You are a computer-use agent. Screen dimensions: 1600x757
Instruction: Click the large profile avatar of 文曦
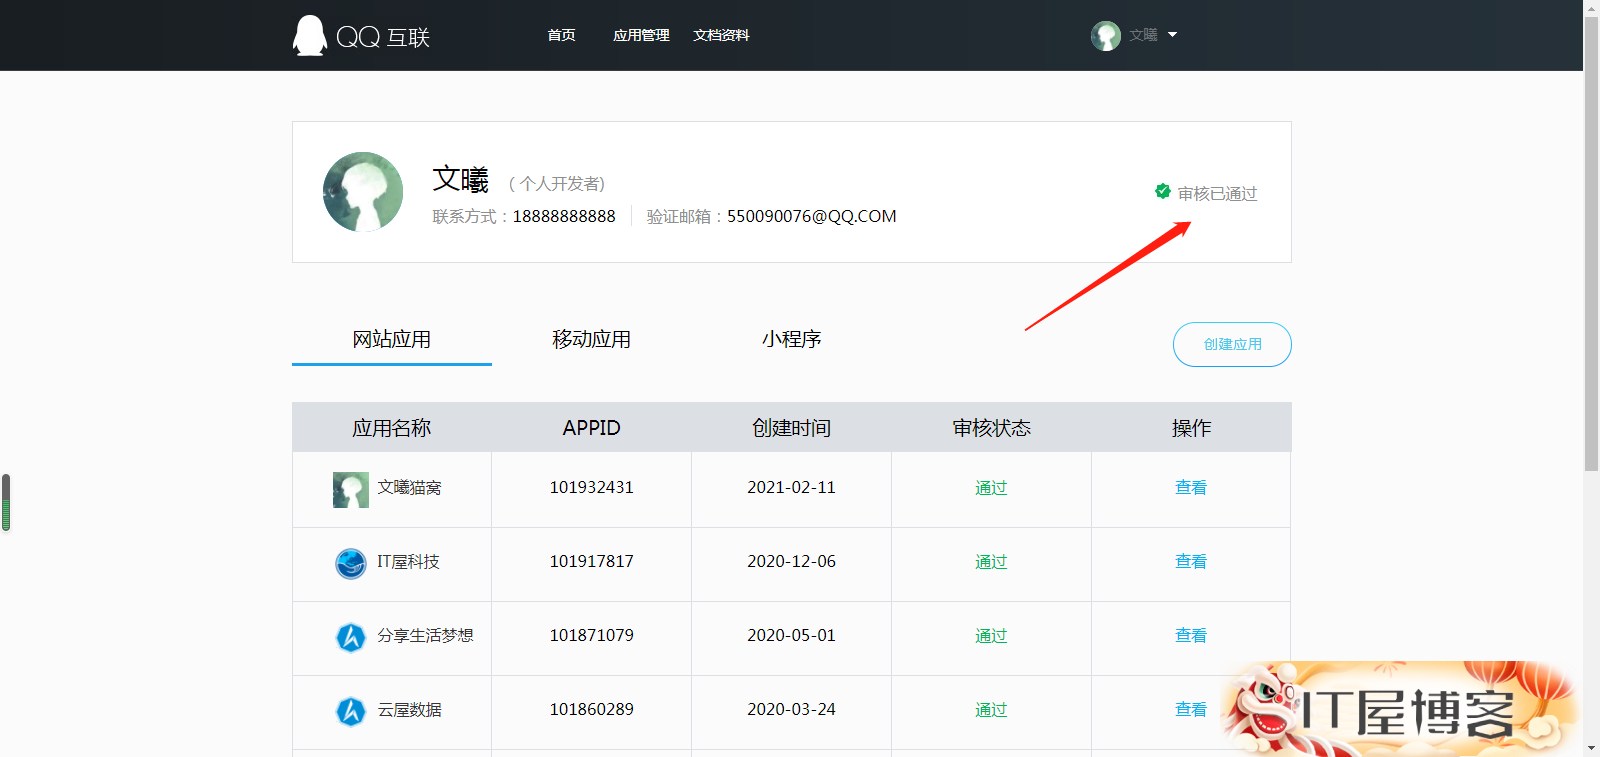[x=363, y=192]
